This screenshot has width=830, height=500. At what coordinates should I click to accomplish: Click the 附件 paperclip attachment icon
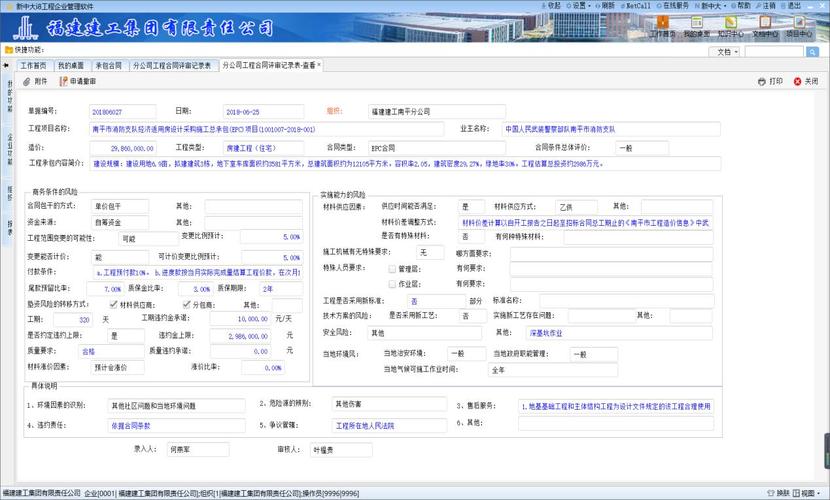(27, 81)
